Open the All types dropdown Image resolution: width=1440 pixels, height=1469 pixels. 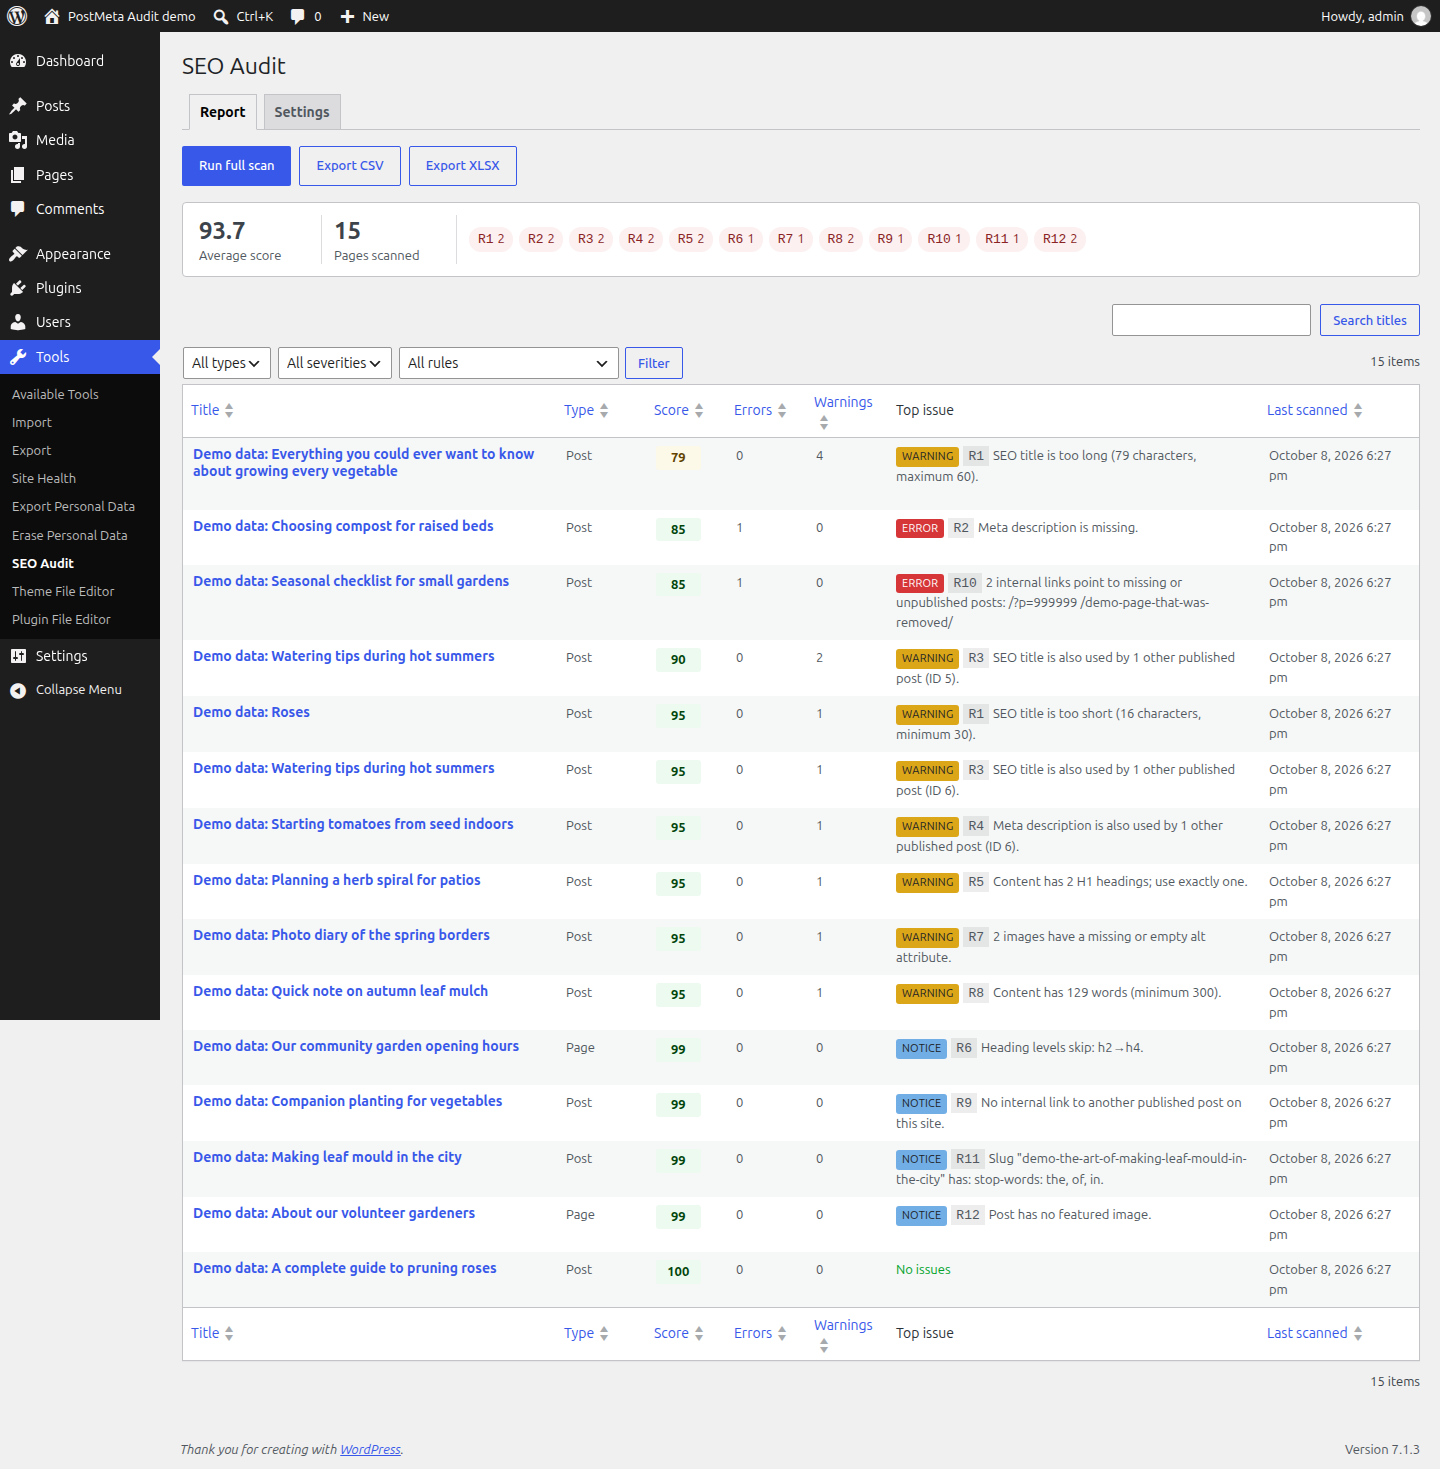coord(227,363)
